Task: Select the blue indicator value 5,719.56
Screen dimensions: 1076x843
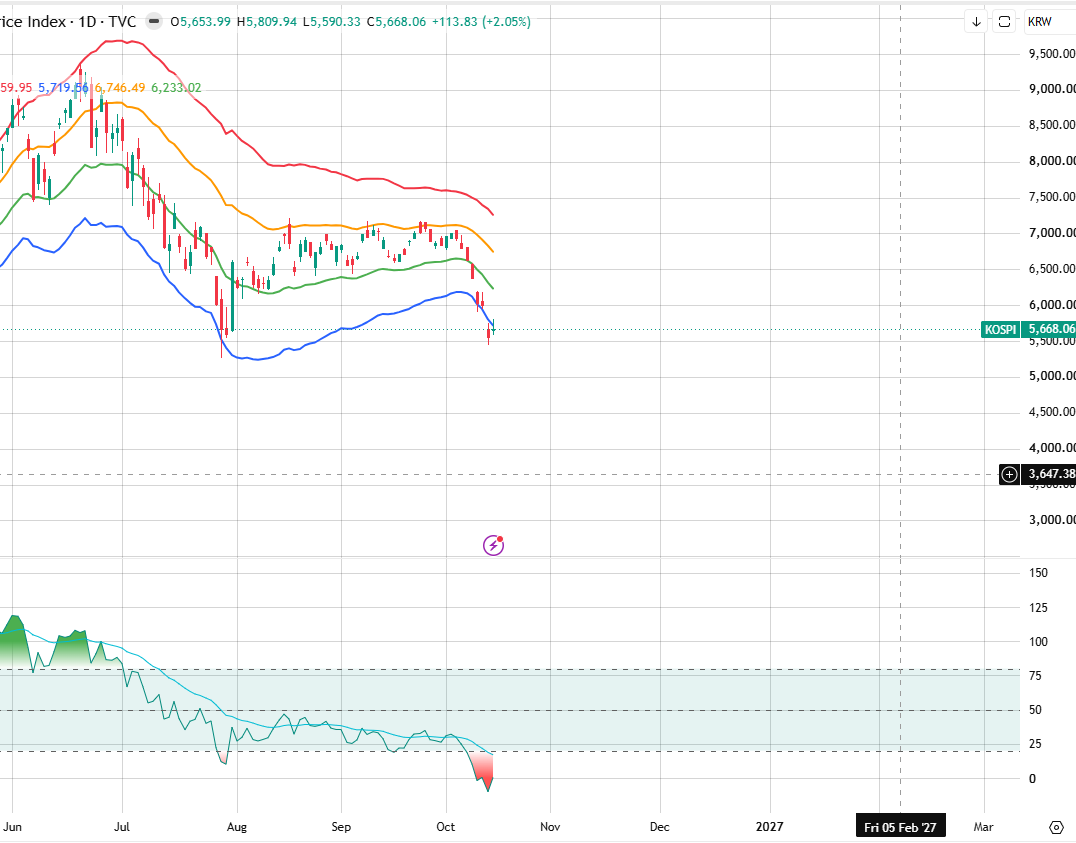Action: (x=63, y=88)
